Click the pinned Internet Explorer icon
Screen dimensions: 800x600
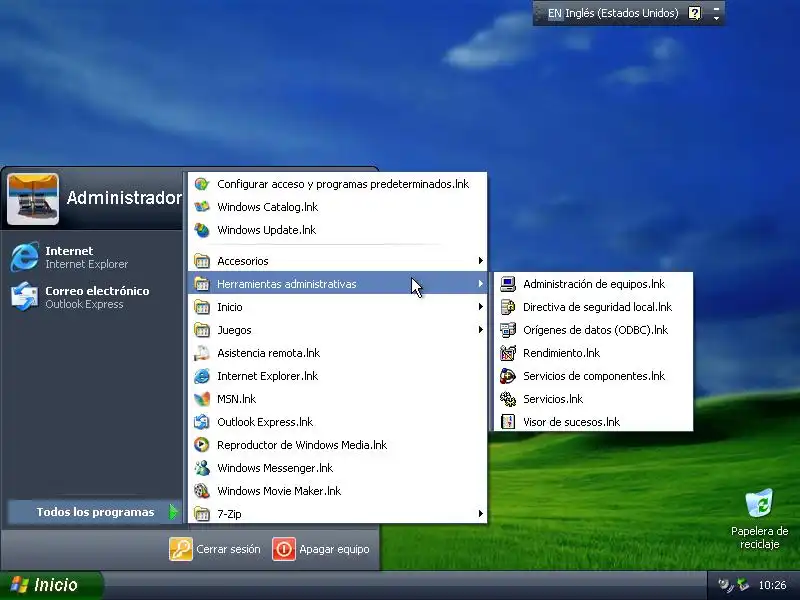[24, 257]
